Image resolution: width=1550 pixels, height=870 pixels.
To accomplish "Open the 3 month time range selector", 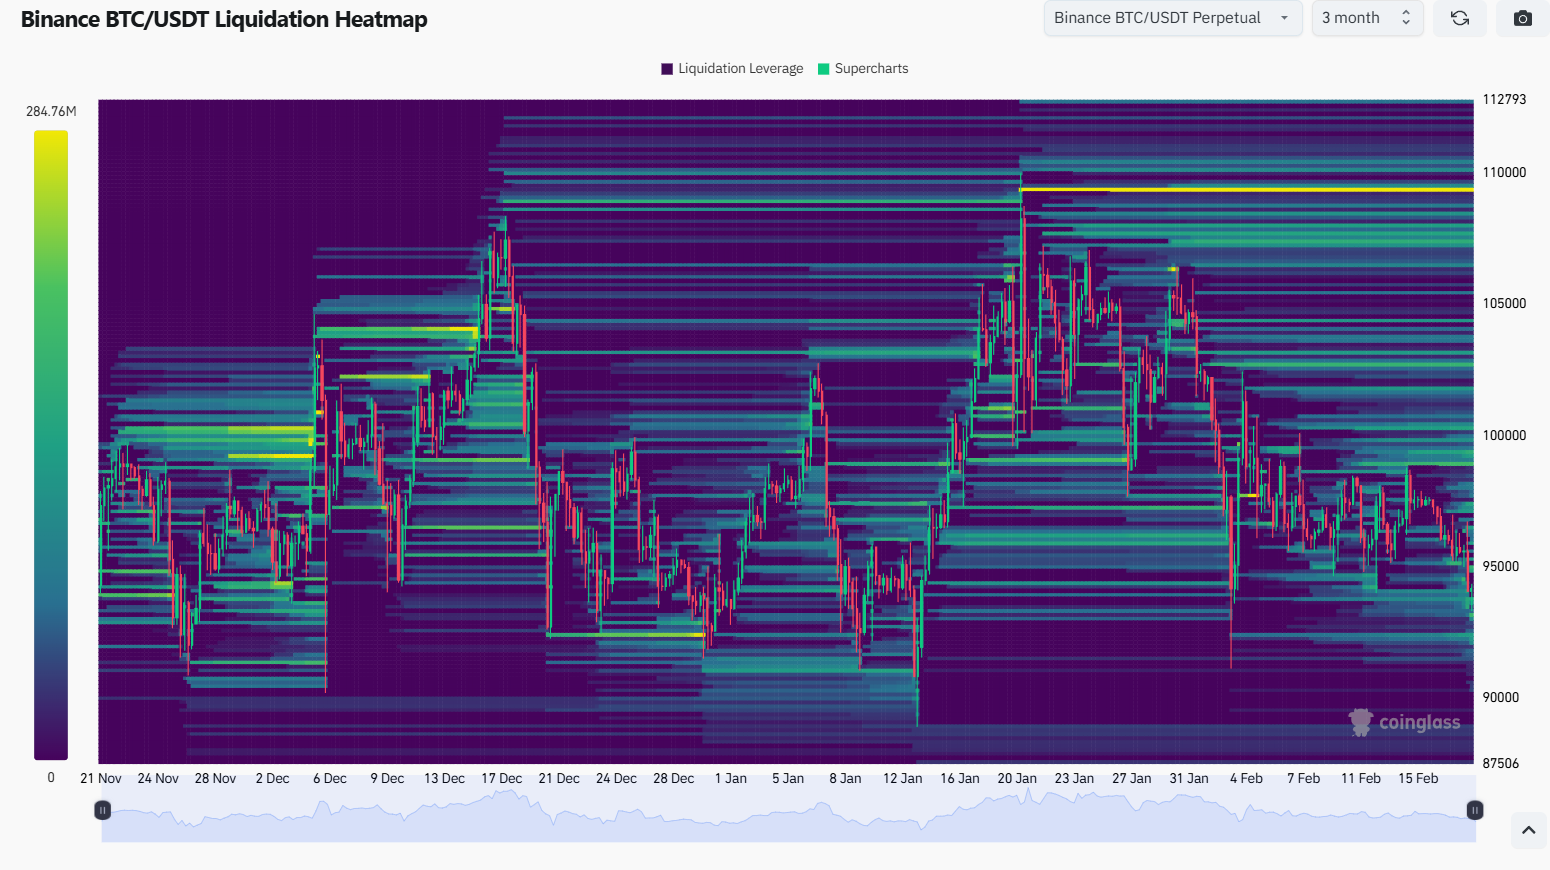I will (x=1367, y=18).
